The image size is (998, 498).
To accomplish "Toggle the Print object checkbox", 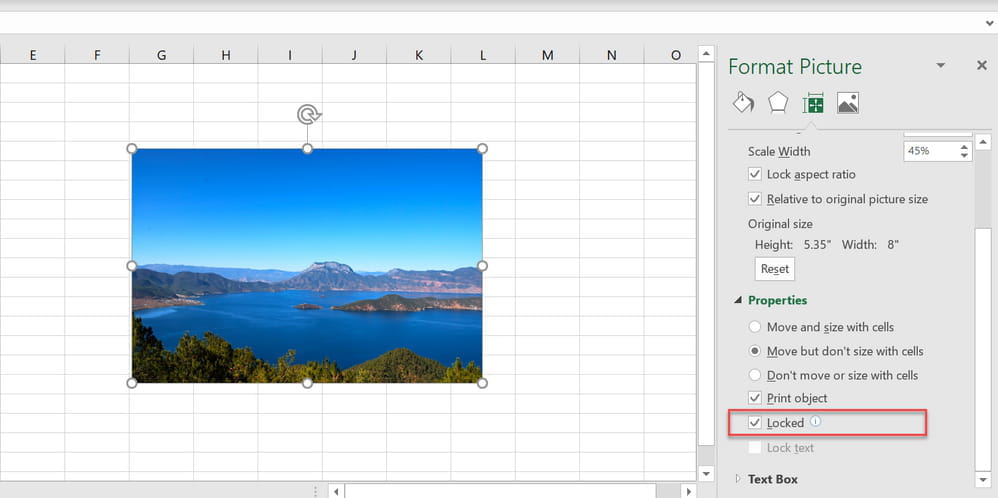I will tap(755, 398).
